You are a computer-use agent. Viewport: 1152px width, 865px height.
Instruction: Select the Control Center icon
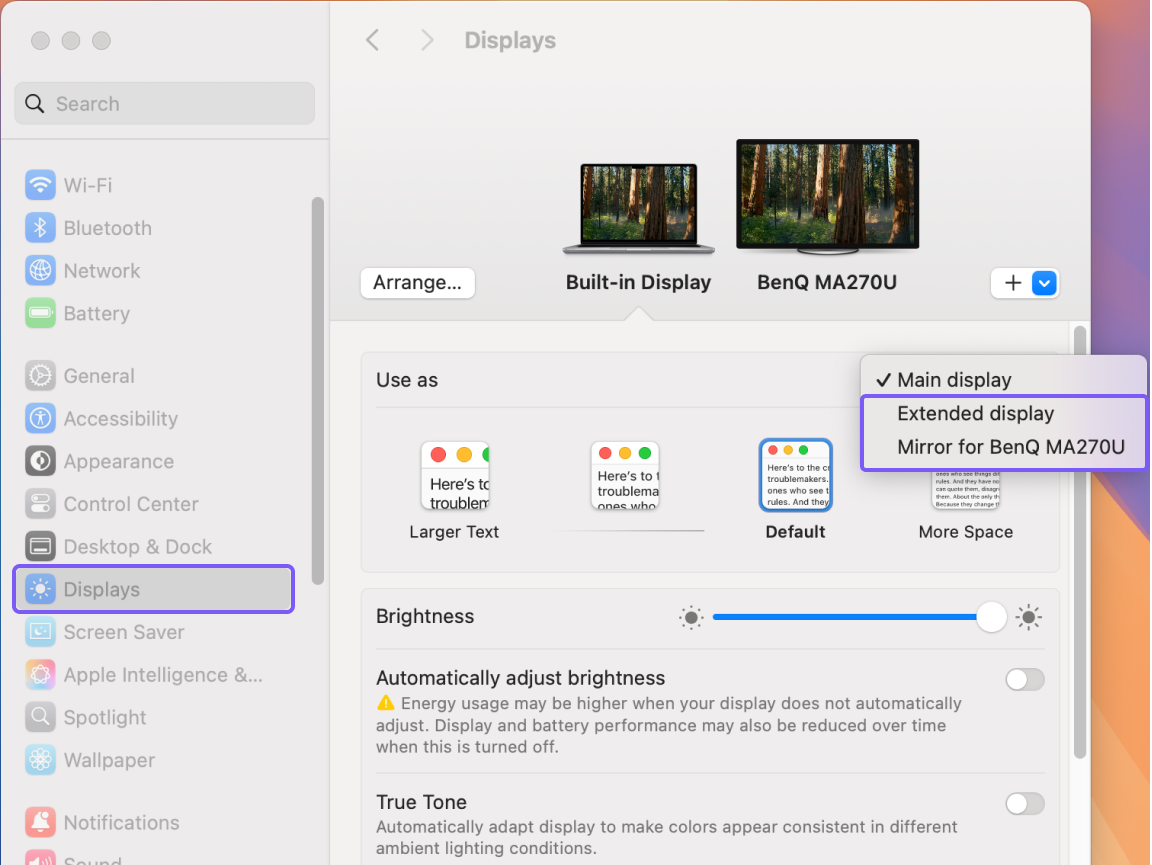40,503
